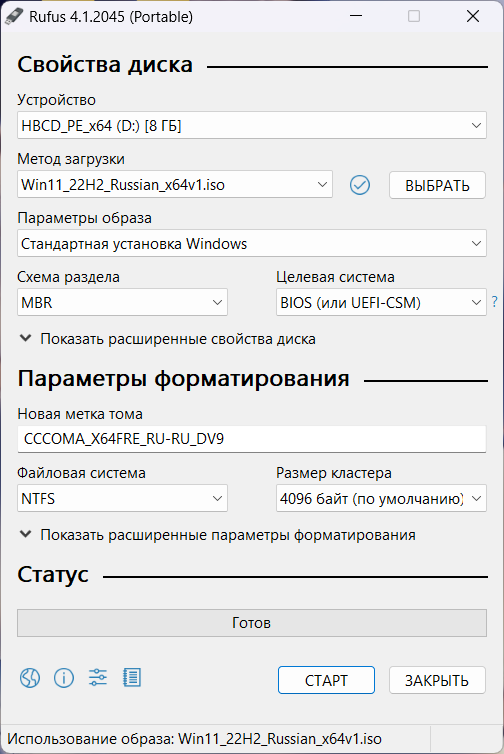Open the About info icon
The height and width of the screenshot is (754, 504).
[x=64, y=678]
